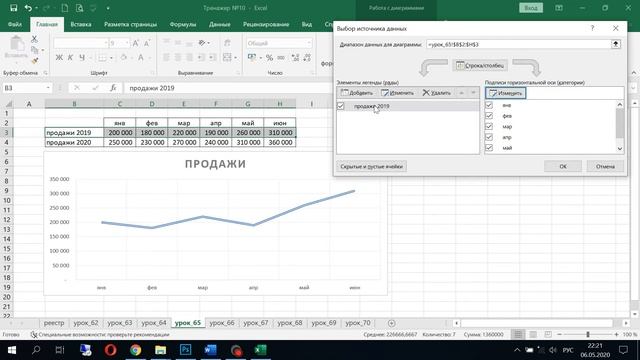Switch to the Вставка ribbon tab
This screenshot has height=360, width=640.
click(x=81, y=24)
